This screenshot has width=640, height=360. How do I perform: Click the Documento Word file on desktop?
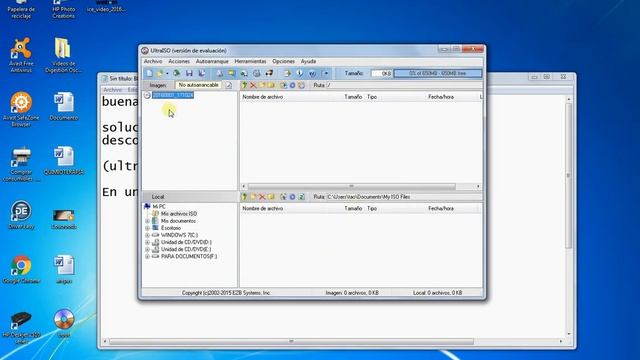pyautogui.click(x=64, y=107)
